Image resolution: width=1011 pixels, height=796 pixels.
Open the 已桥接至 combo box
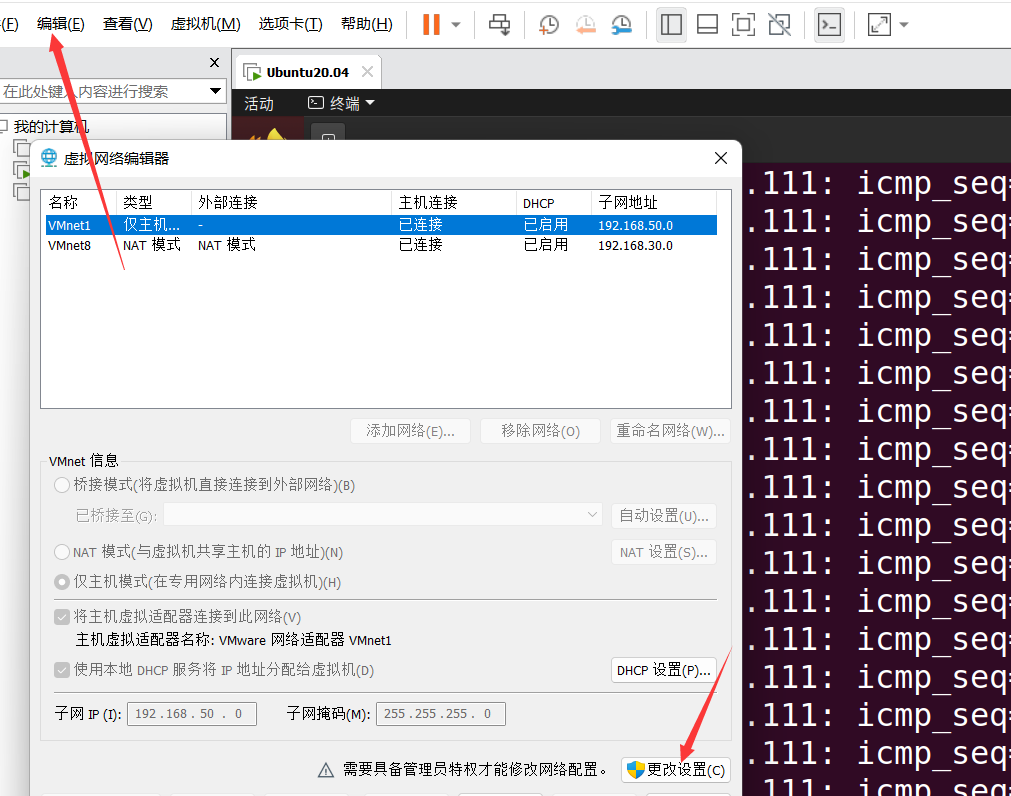[383, 516]
